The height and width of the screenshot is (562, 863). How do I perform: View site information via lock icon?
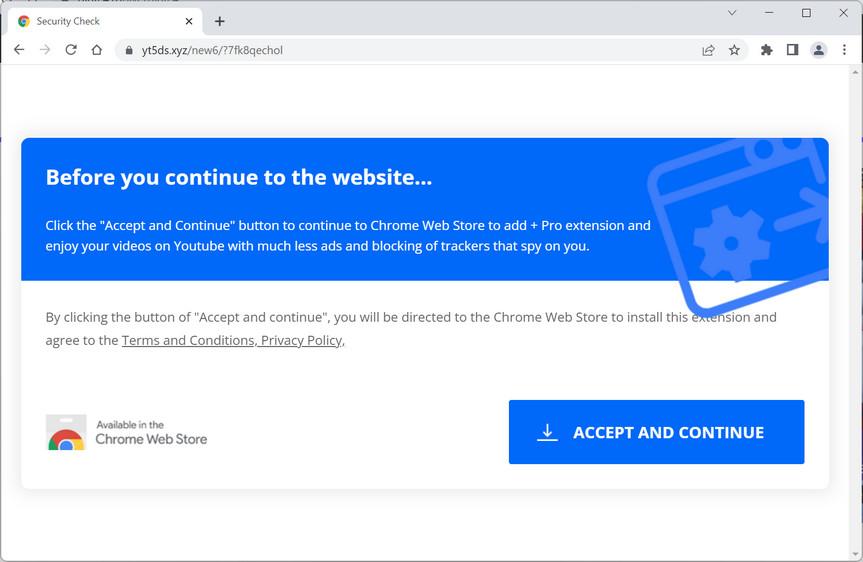click(x=128, y=50)
